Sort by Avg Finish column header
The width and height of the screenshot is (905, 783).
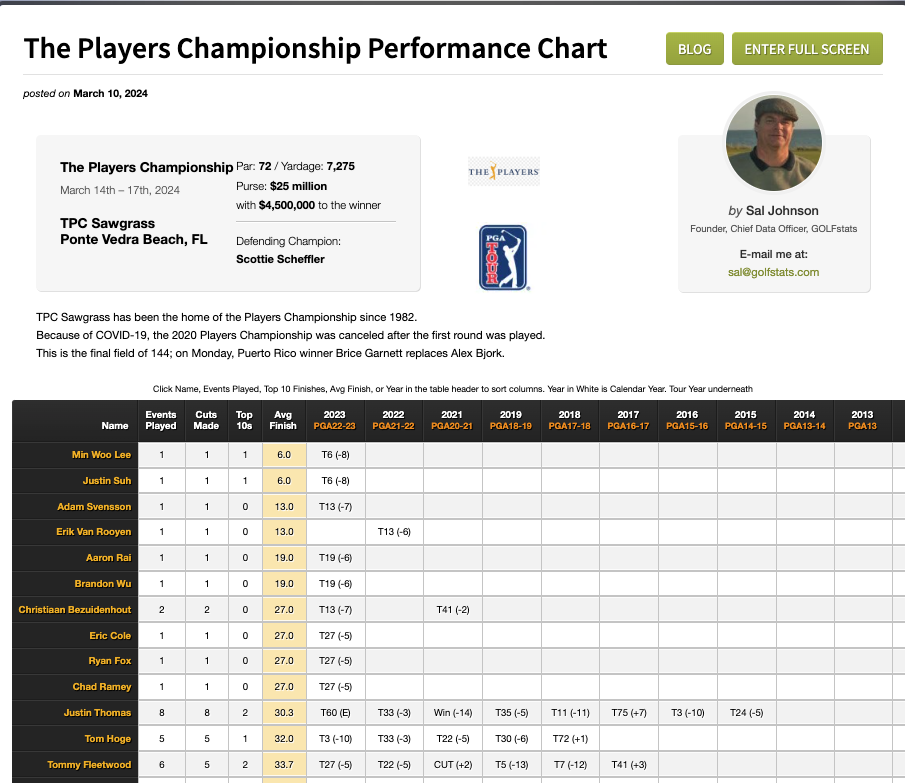[x=283, y=420]
